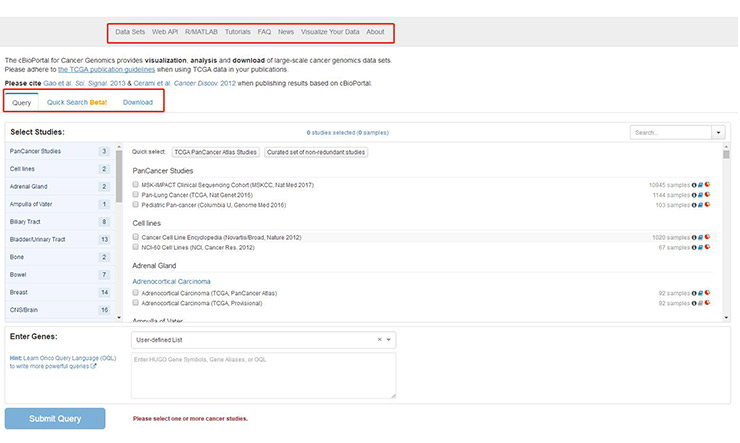Select Bladder/Urinary Tract category

(59, 240)
